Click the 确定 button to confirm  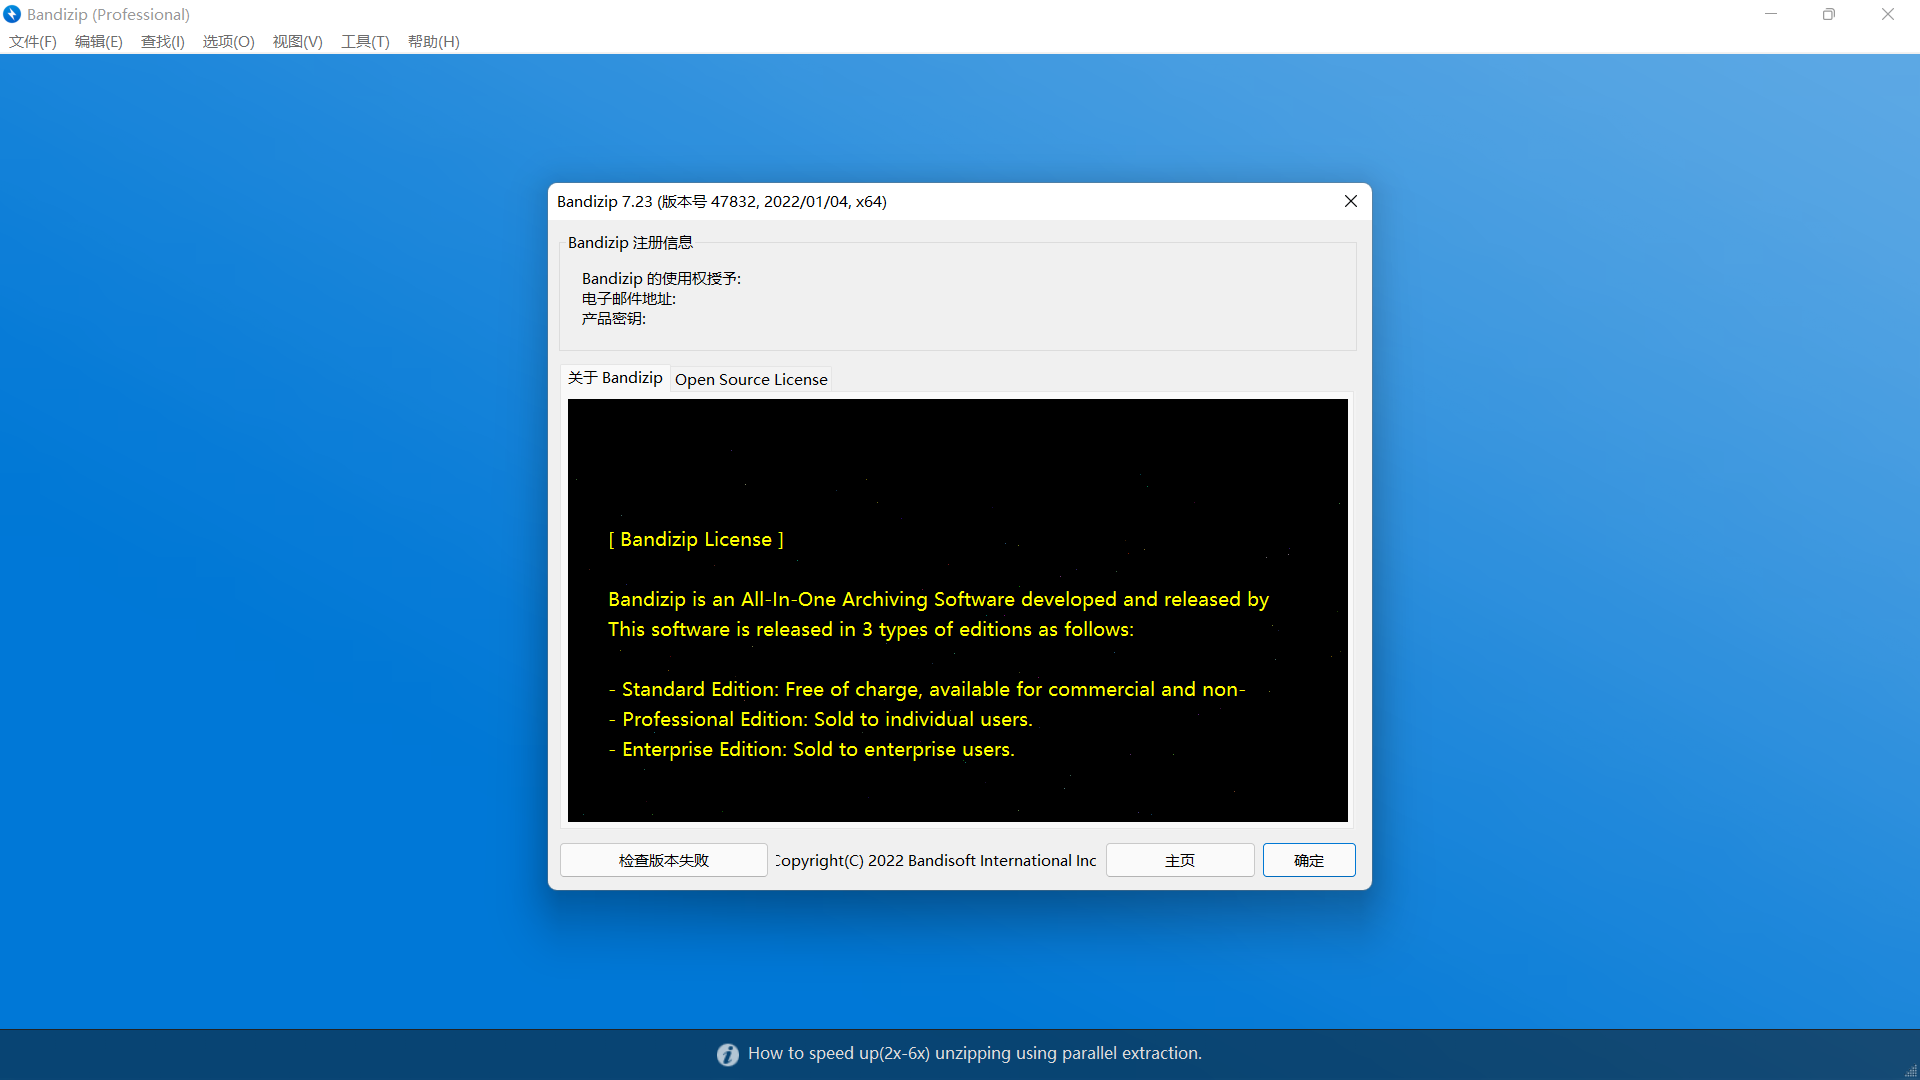click(x=1308, y=860)
